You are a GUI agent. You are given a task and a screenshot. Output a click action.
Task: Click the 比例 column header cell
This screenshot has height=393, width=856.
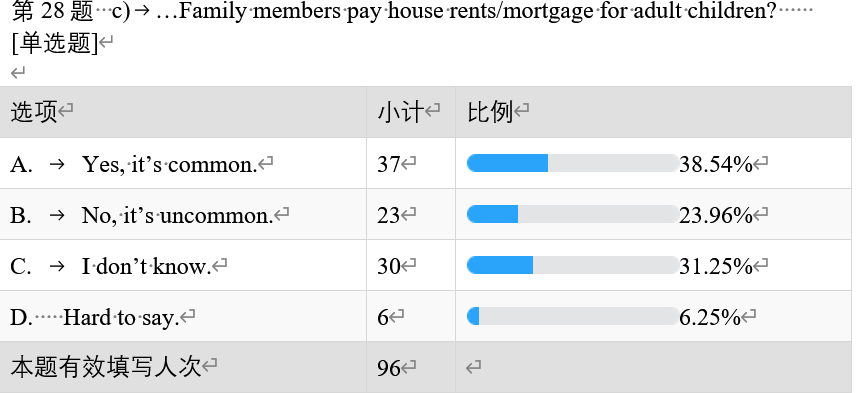click(653, 112)
